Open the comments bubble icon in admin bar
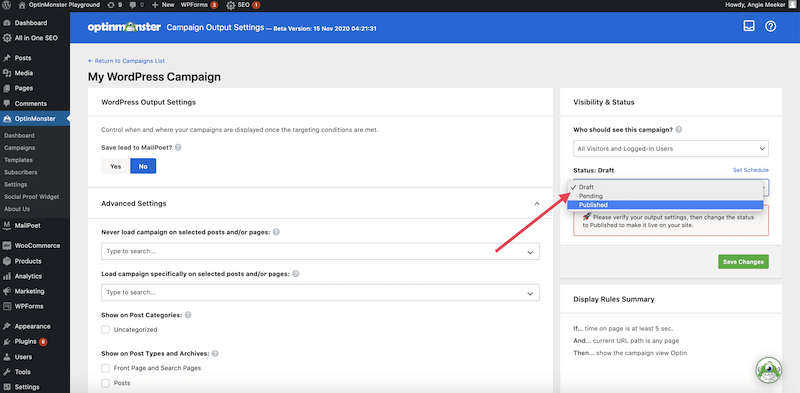Screen dimensions: 800x393 pyautogui.click(x=132, y=5)
